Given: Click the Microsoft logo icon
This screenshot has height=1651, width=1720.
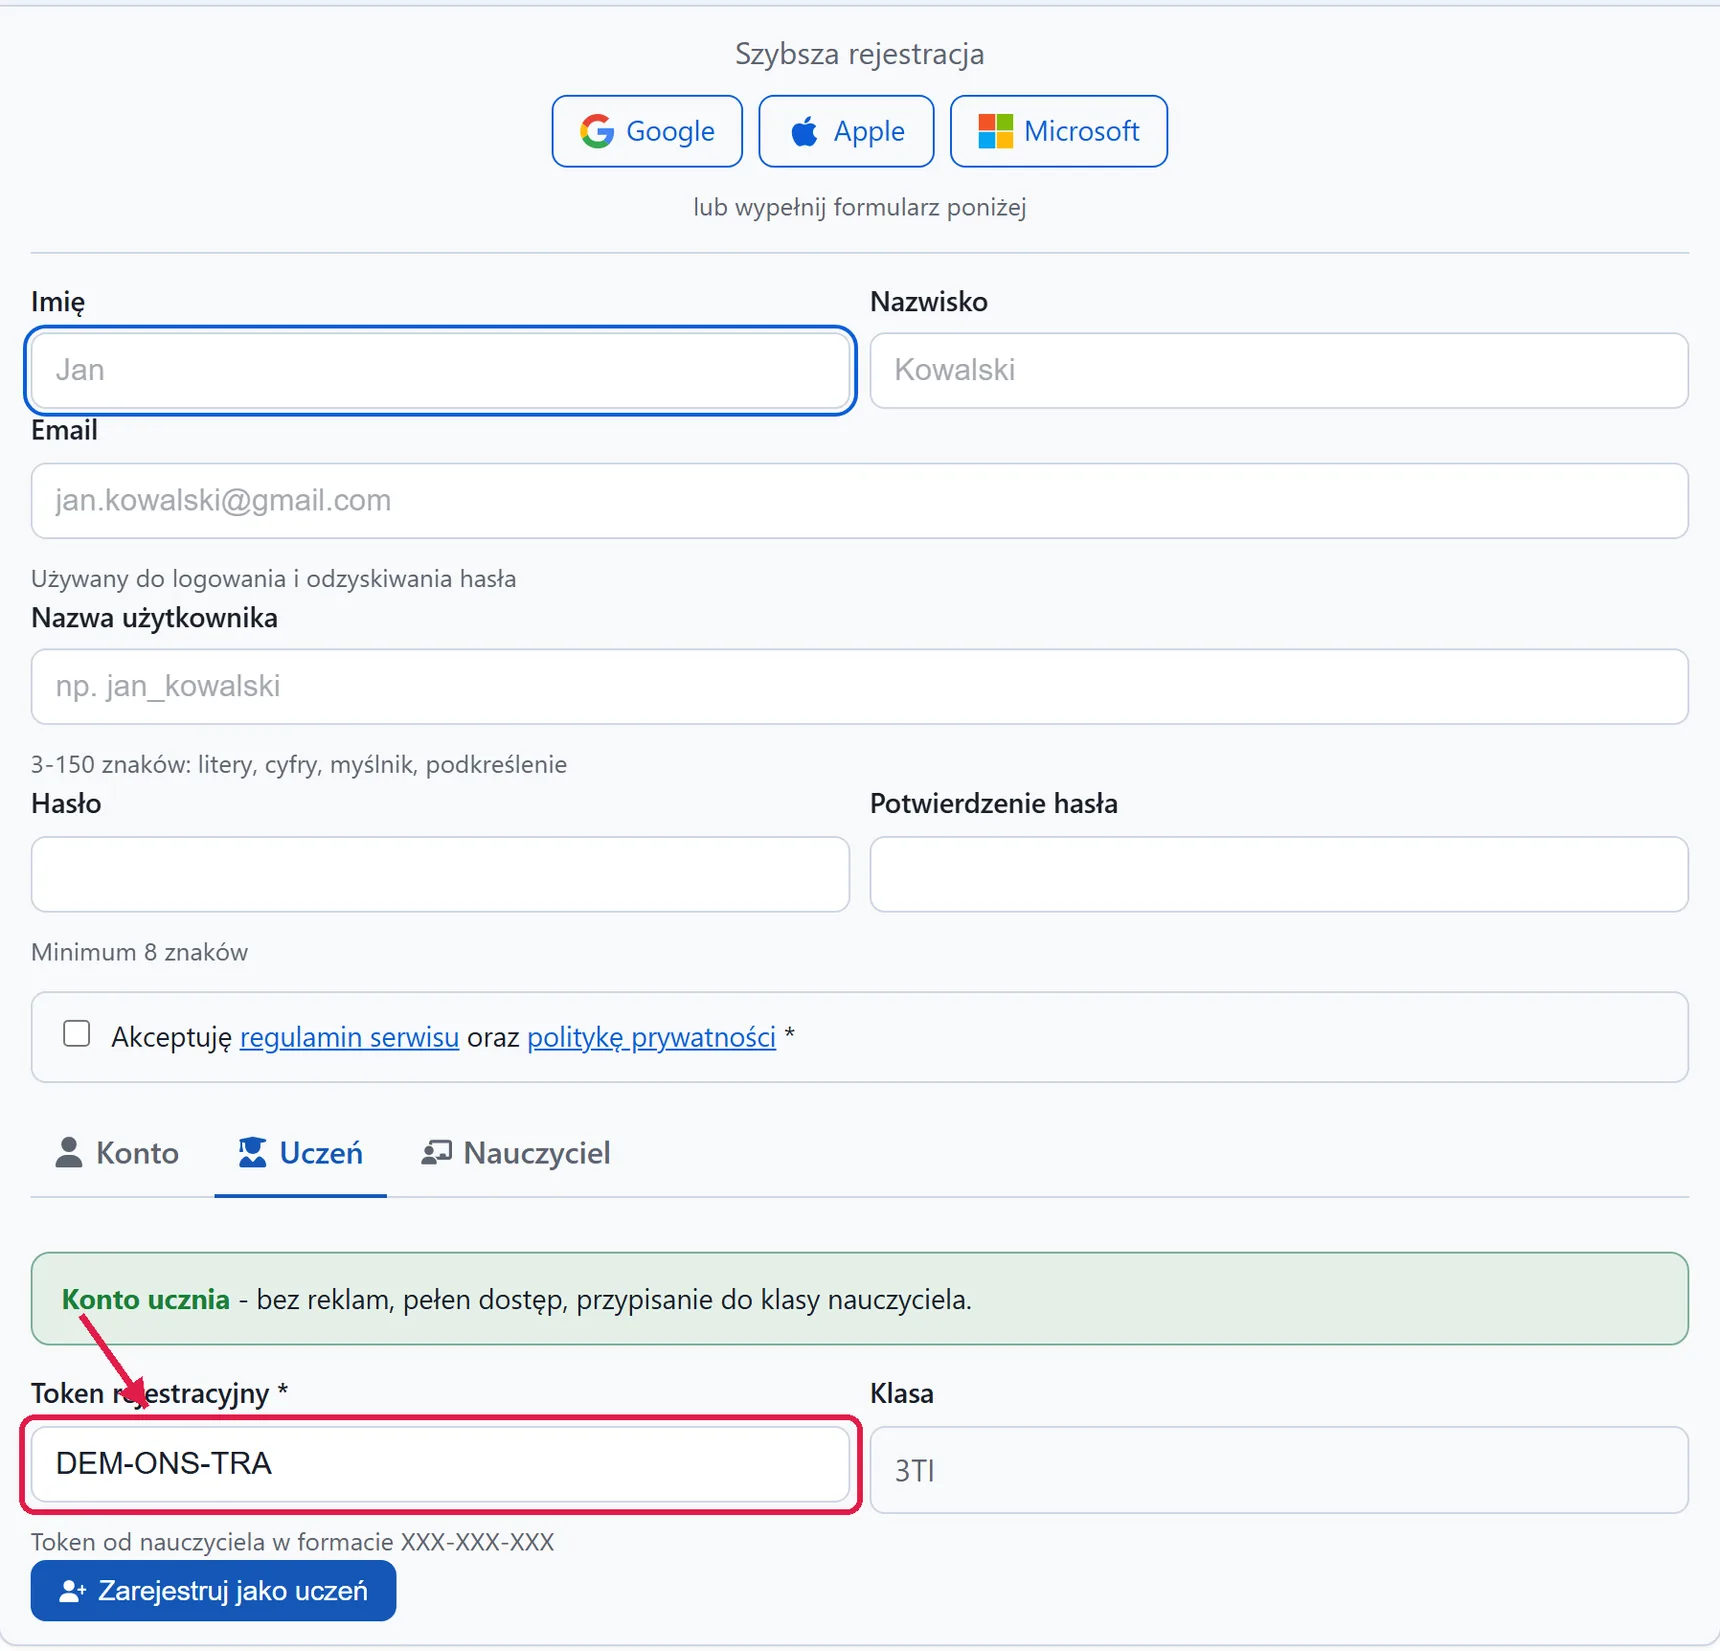Looking at the screenshot, I should point(995,131).
